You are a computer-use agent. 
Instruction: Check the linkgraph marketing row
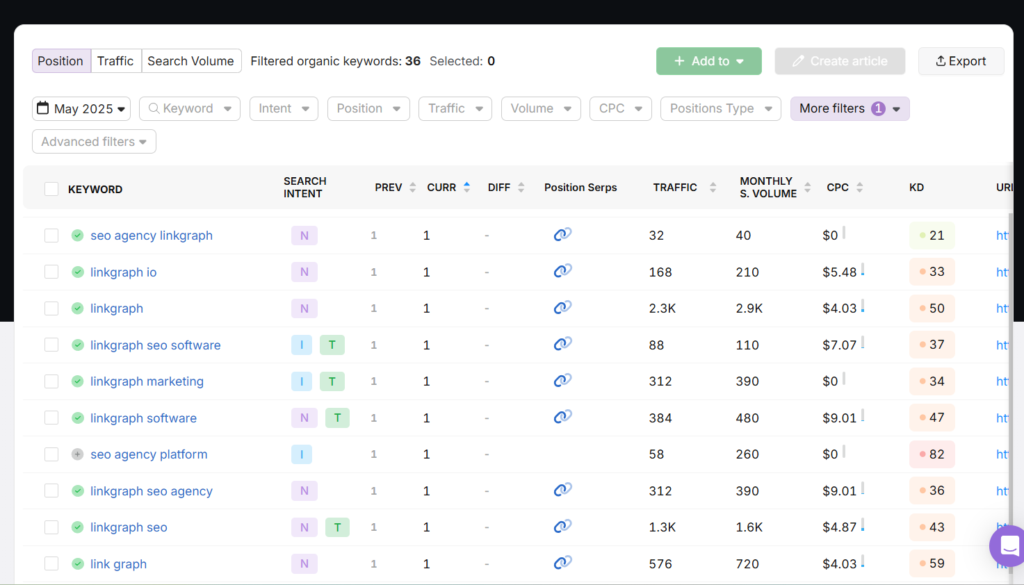click(51, 381)
